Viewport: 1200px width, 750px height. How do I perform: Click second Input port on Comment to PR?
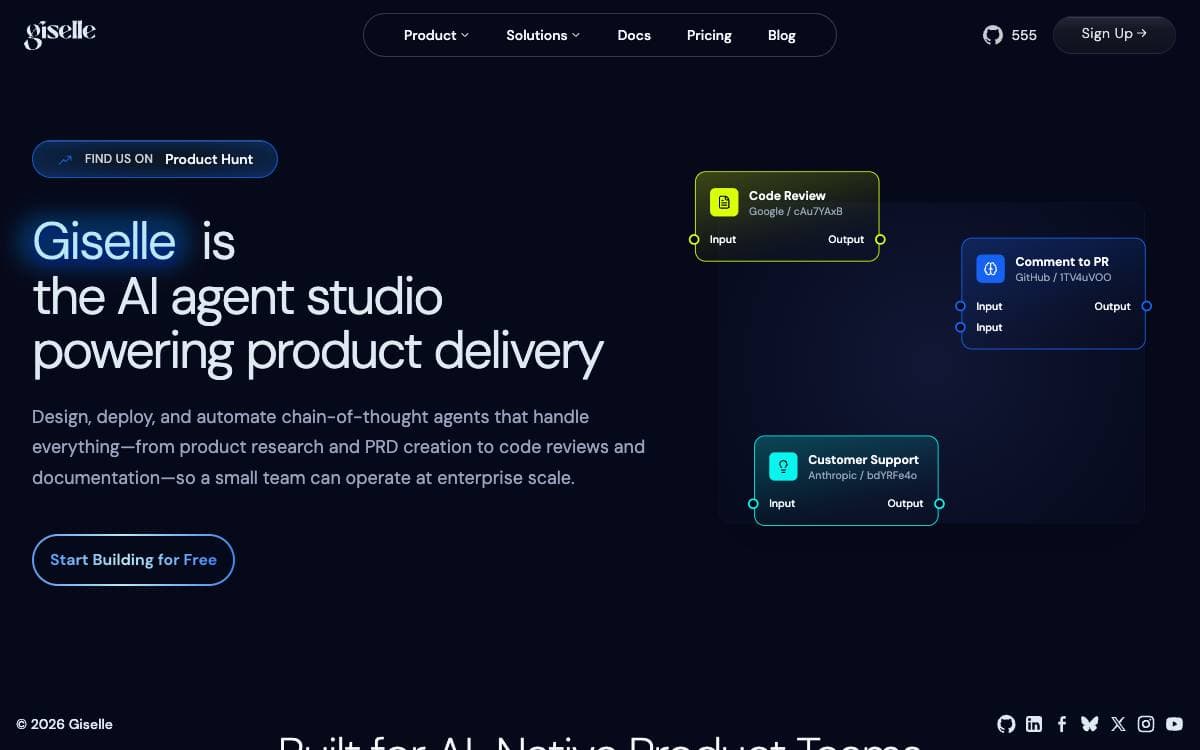[x=960, y=327]
